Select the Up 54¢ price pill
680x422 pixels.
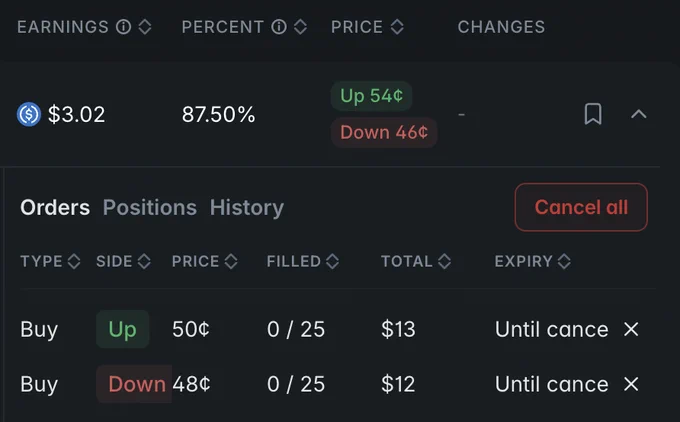tap(371, 95)
